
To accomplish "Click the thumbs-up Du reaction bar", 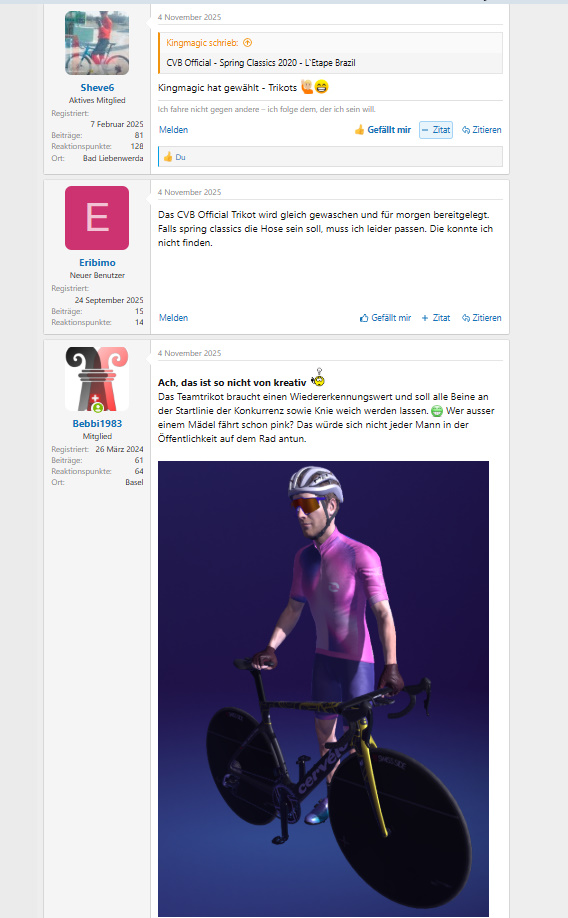I will (x=330, y=157).
